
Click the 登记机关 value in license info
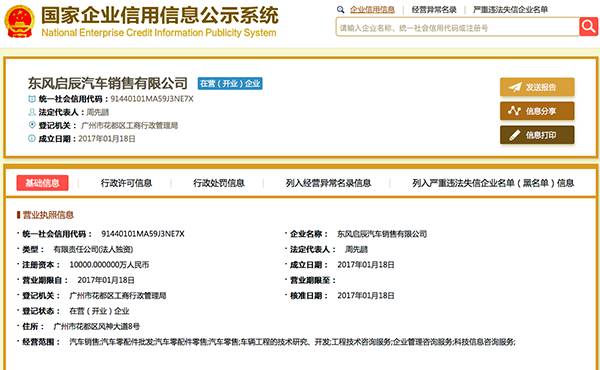117,296
